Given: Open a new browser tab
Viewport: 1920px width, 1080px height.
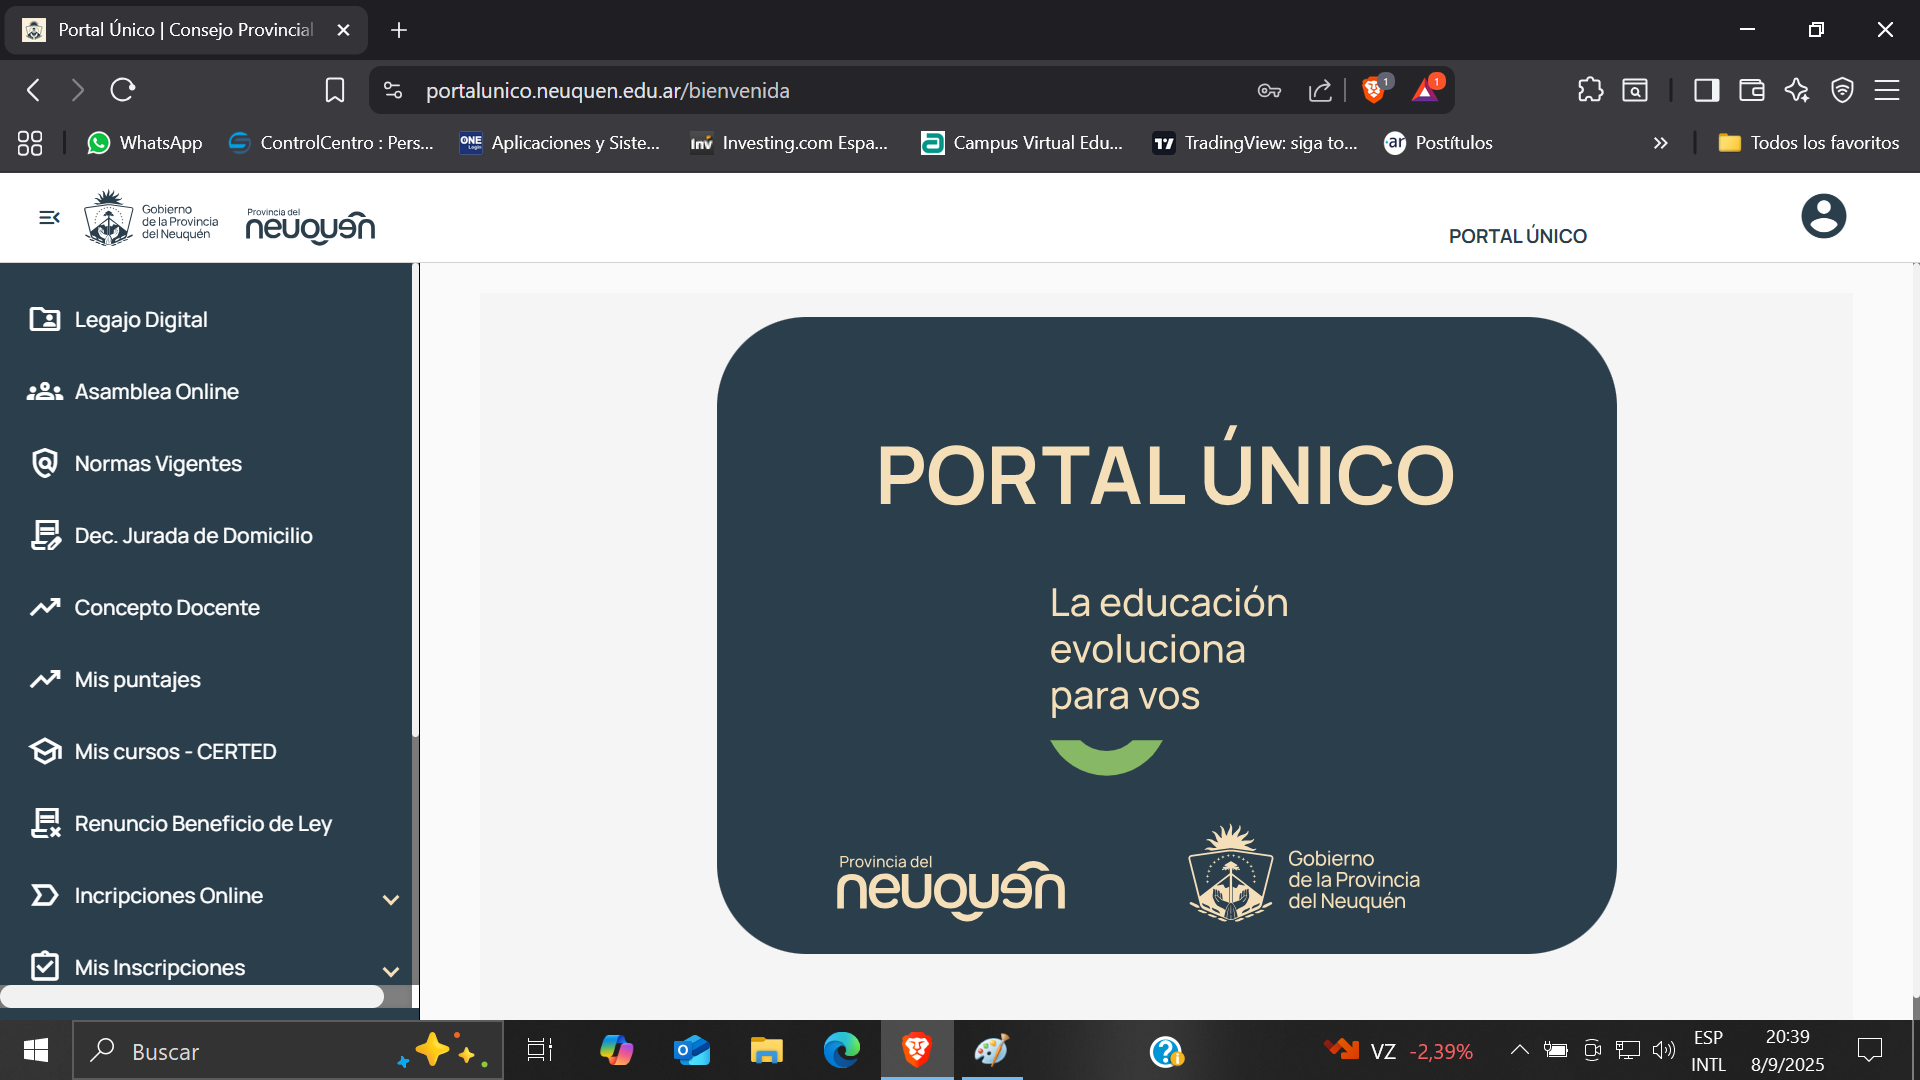Looking at the screenshot, I should (x=399, y=30).
